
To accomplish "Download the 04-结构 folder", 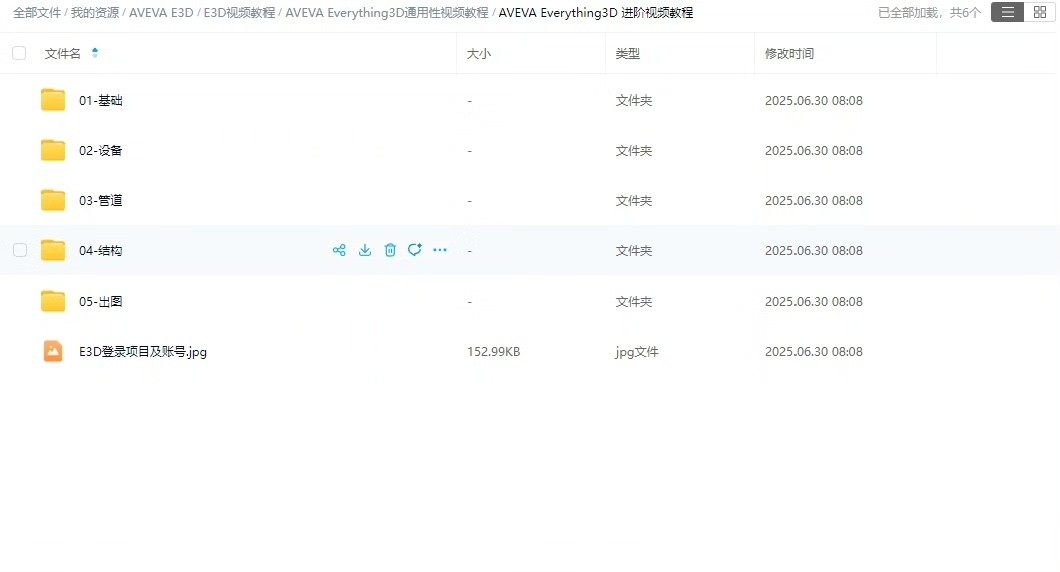I will (365, 250).
